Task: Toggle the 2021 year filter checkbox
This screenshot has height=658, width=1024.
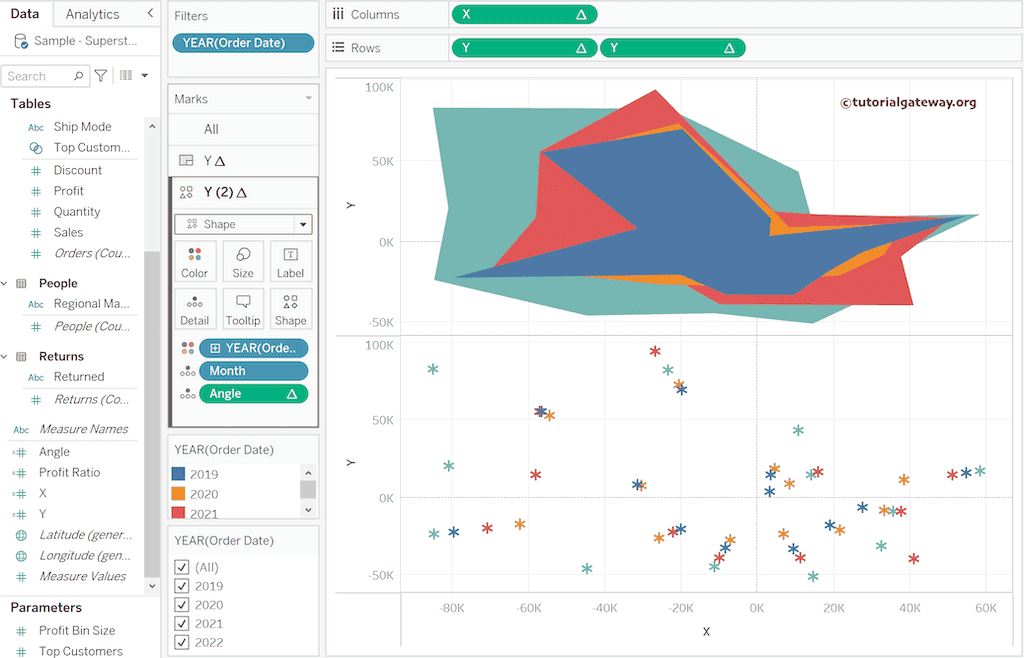Action: point(182,624)
